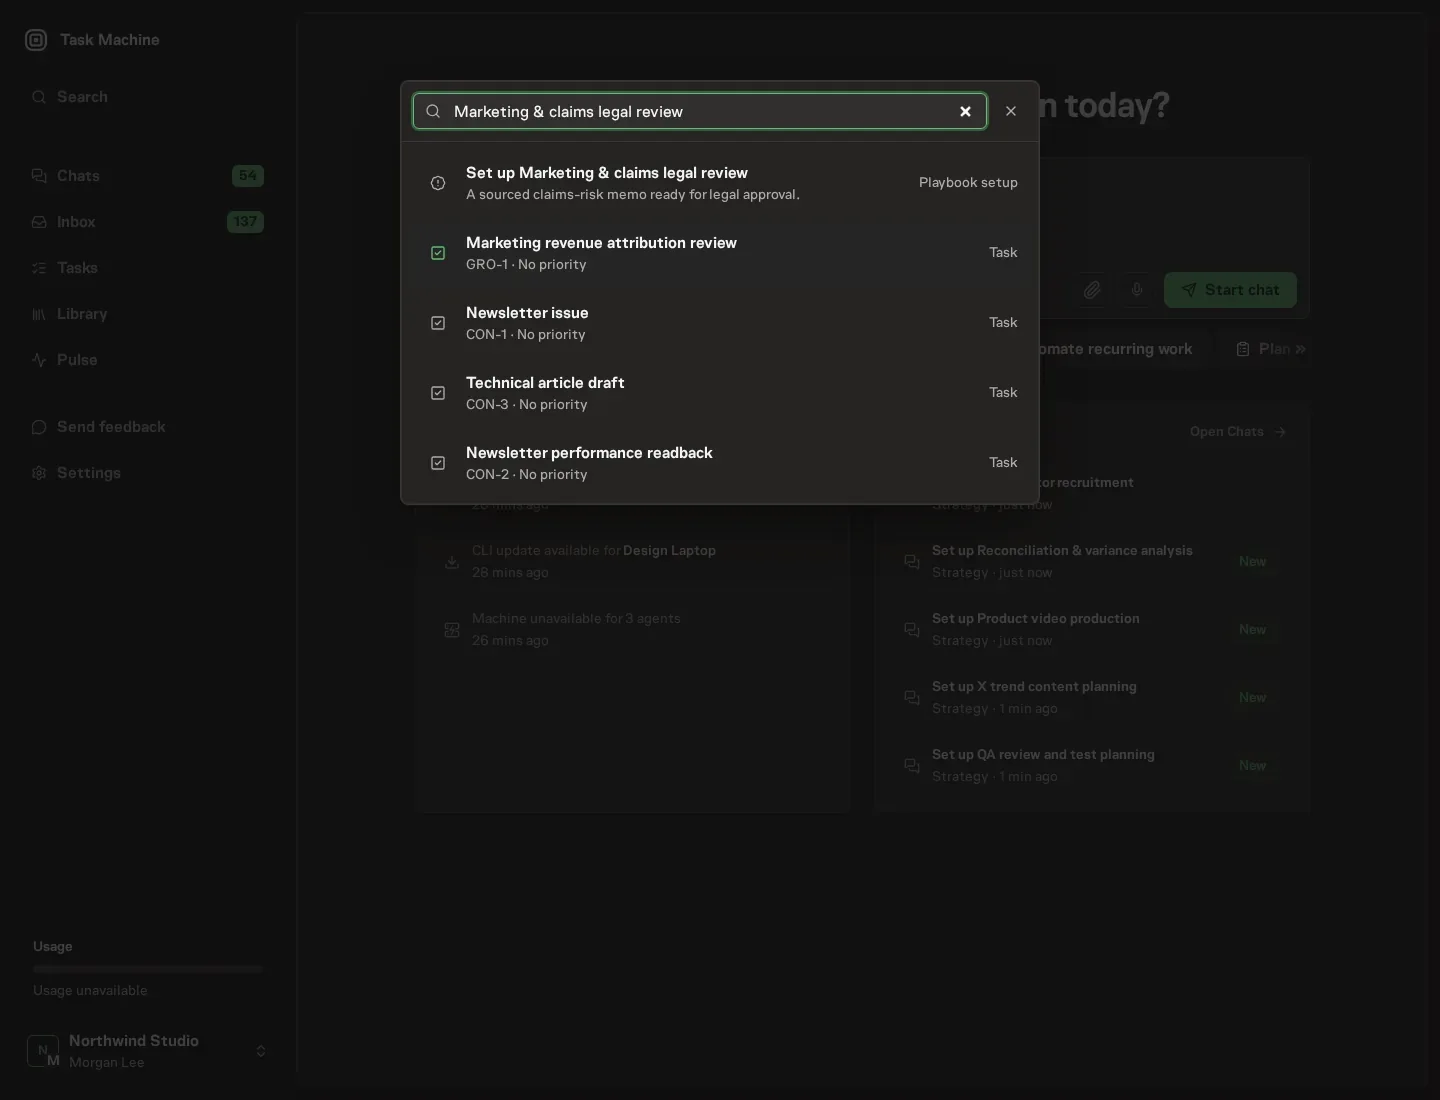Click the machine icon beside Machine unavailable notice

pyautogui.click(x=452, y=630)
